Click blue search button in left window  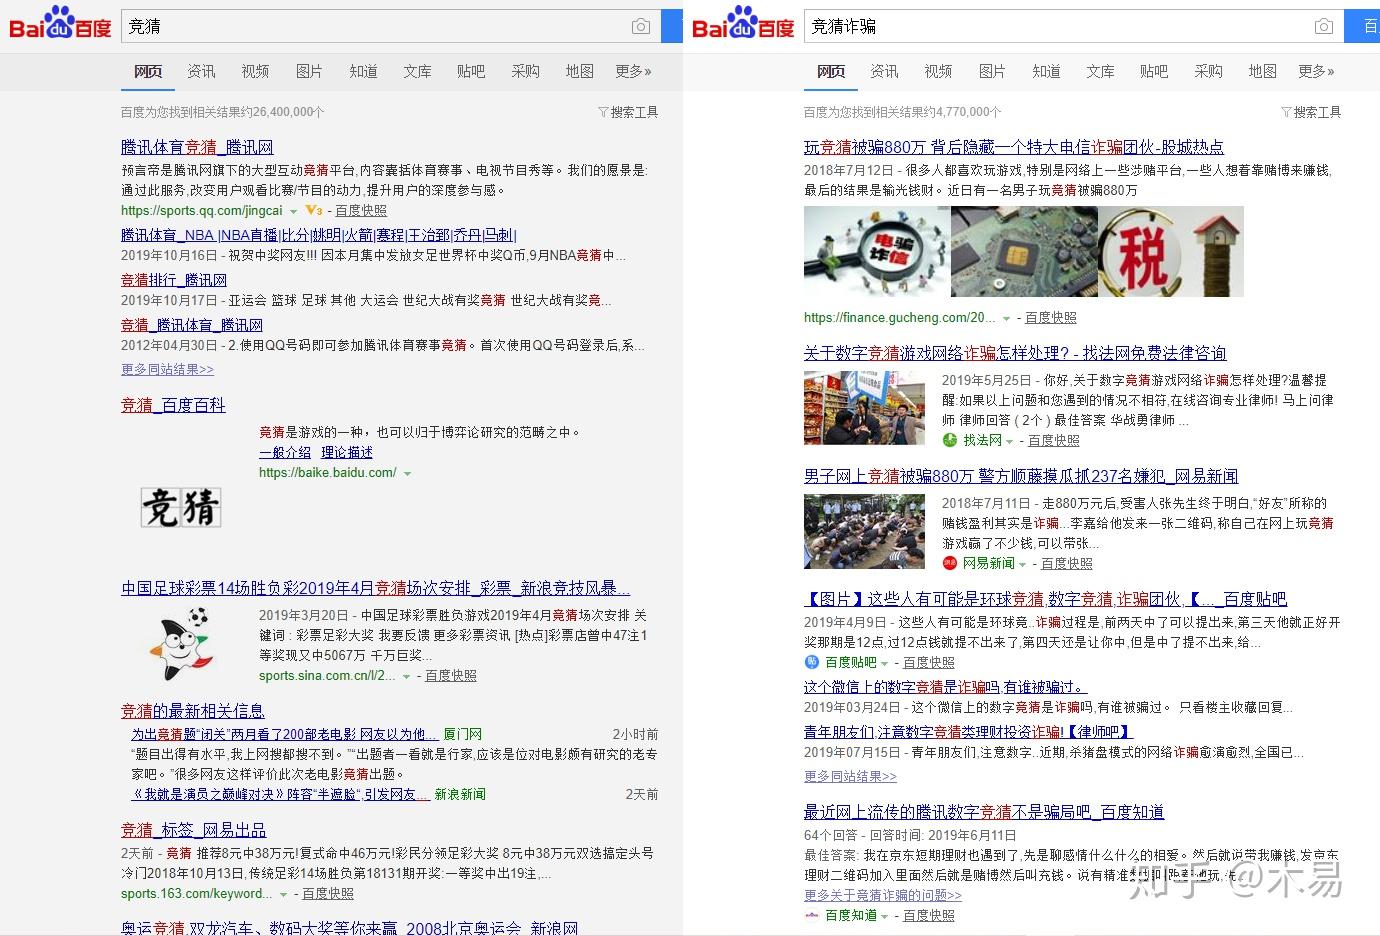point(672,27)
